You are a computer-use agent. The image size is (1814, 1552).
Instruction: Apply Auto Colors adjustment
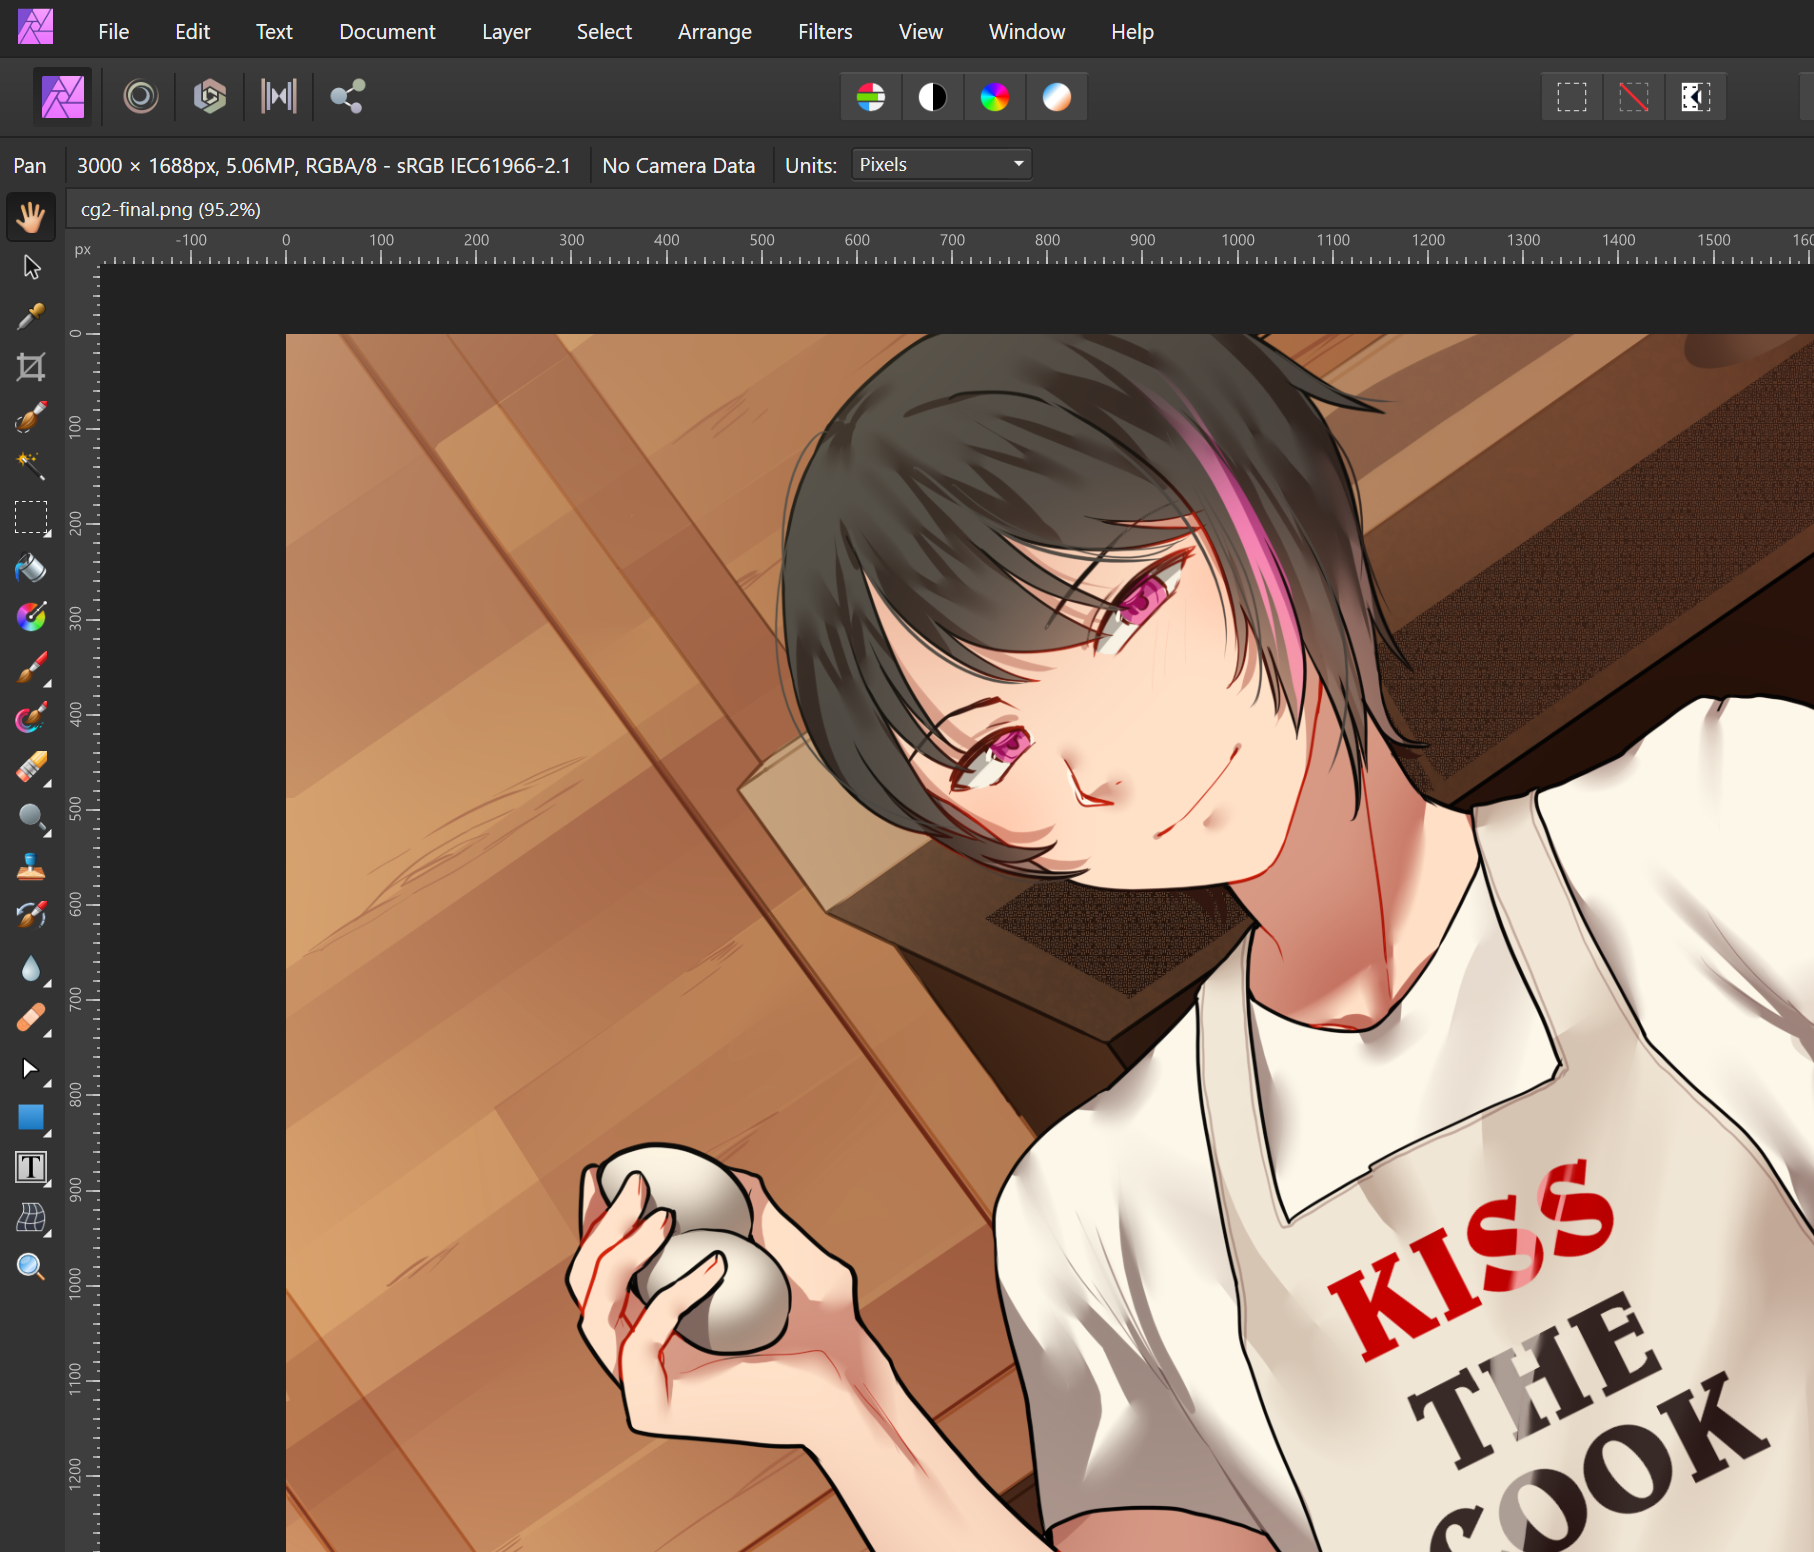coord(995,97)
